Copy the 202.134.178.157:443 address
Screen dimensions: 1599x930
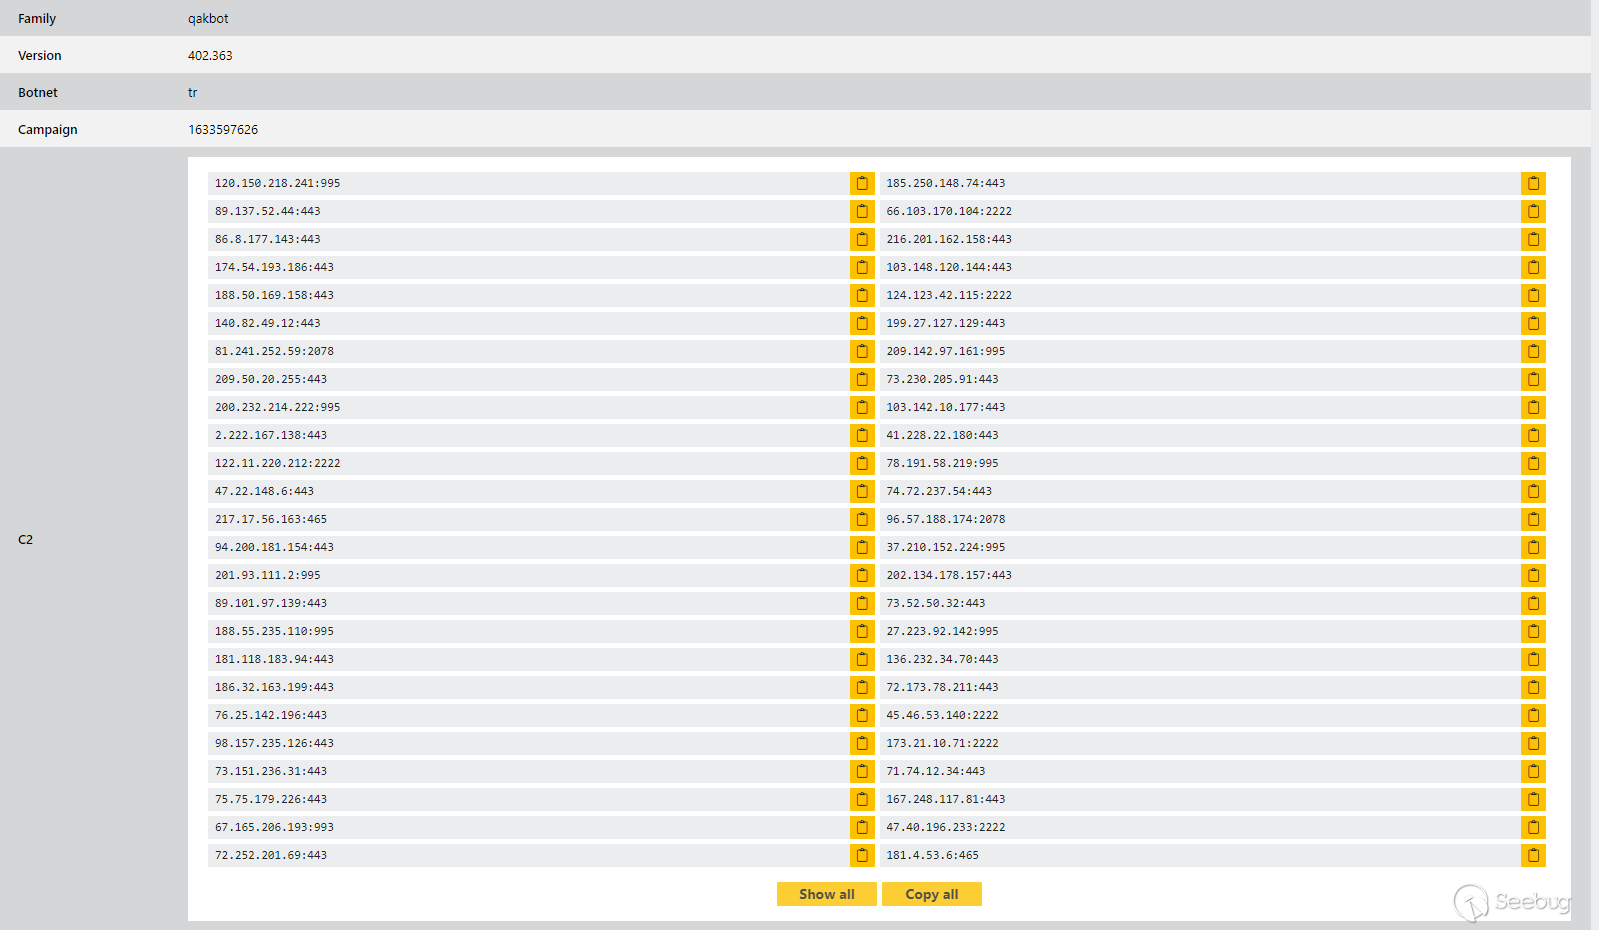click(x=1533, y=575)
